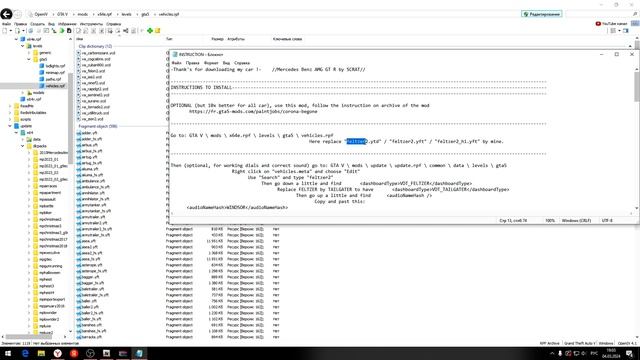Open the dropdown arrow beside the New icon
The height and width of the screenshot is (360, 640).
(x=10, y=31)
